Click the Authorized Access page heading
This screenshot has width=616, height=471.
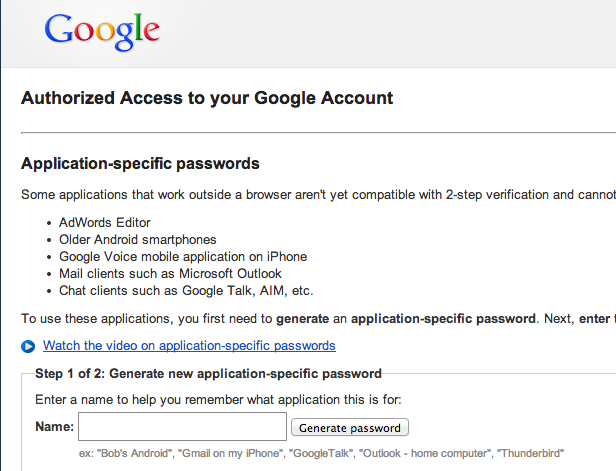(x=207, y=98)
